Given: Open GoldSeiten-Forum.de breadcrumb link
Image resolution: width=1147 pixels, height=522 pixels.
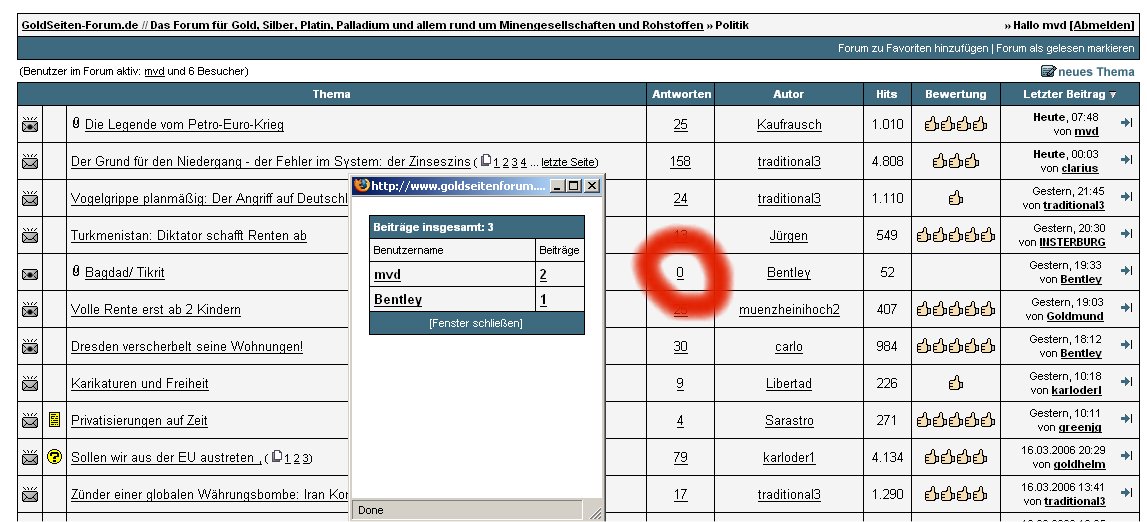Looking at the screenshot, I should pos(80,25).
